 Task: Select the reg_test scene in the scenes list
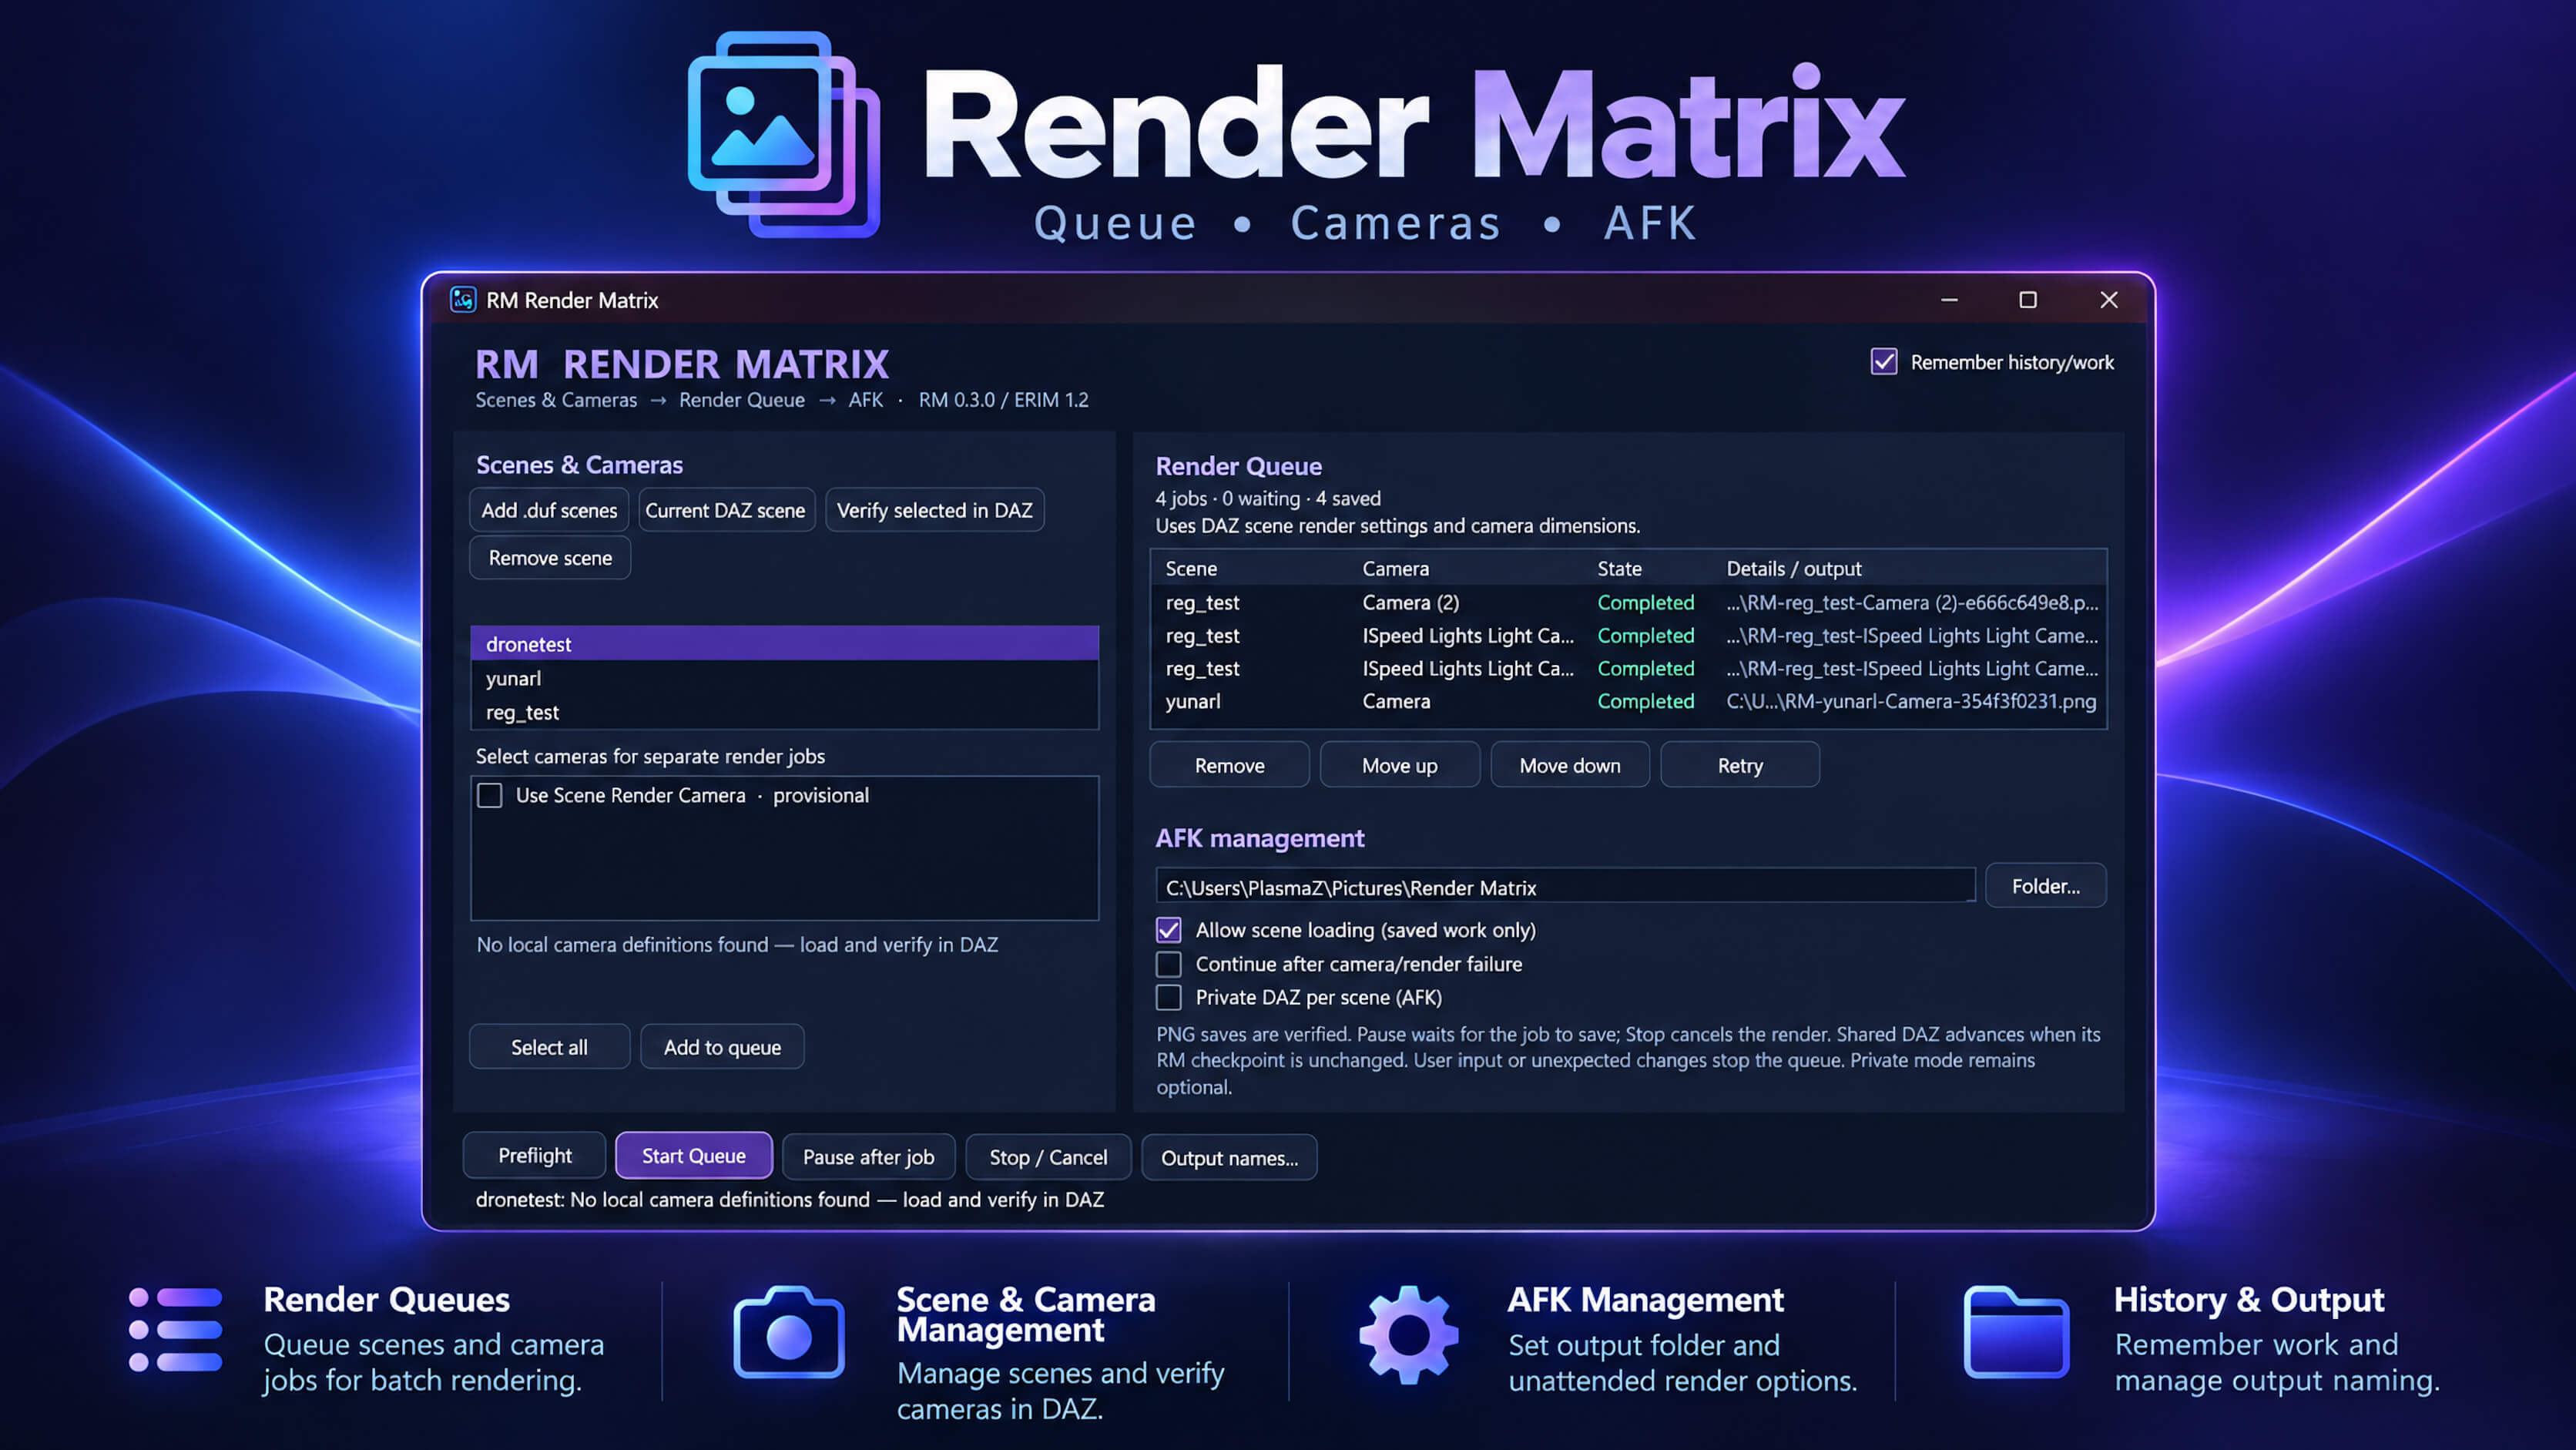pyautogui.click(x=785, y=712)
